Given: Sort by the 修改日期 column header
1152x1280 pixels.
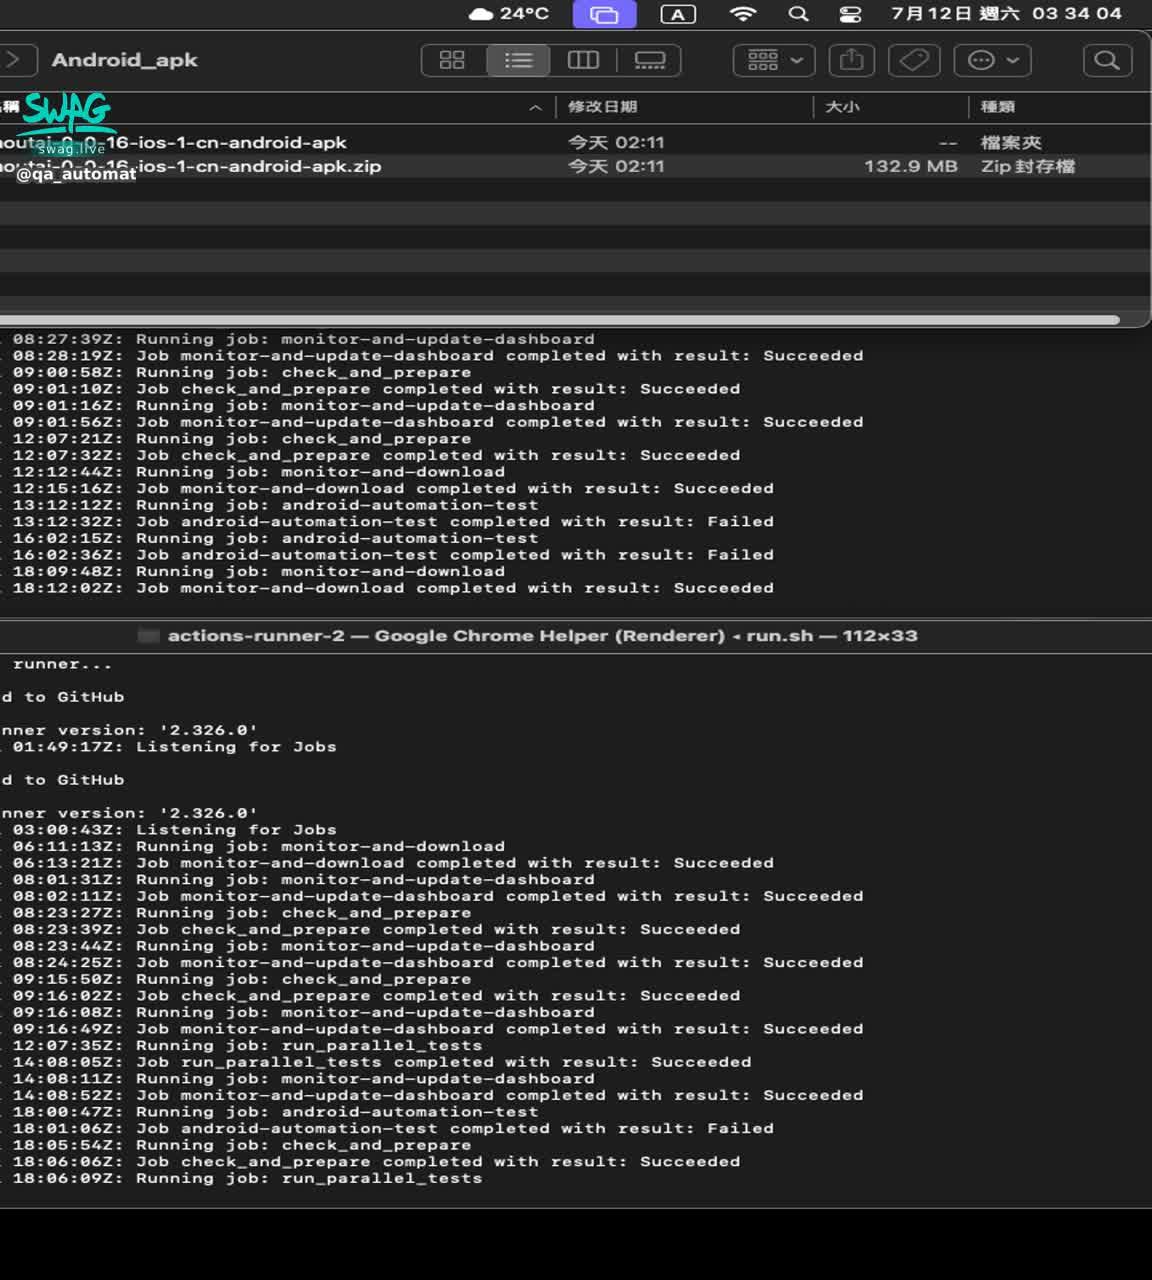Looking at the screenshot, I should pos(603,106).
